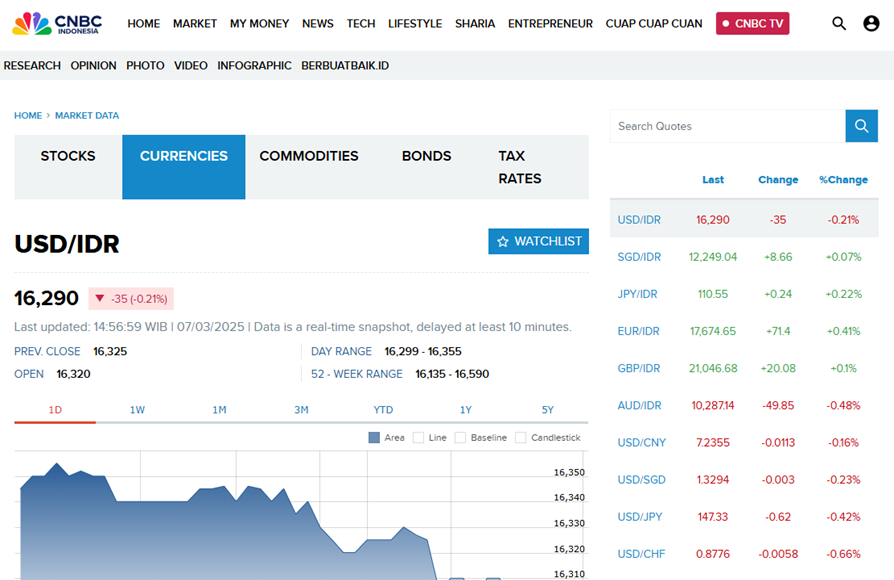Sort the quotes by %Change column
Viewport: 894px width, 580px height.
(x=843, y=180)
